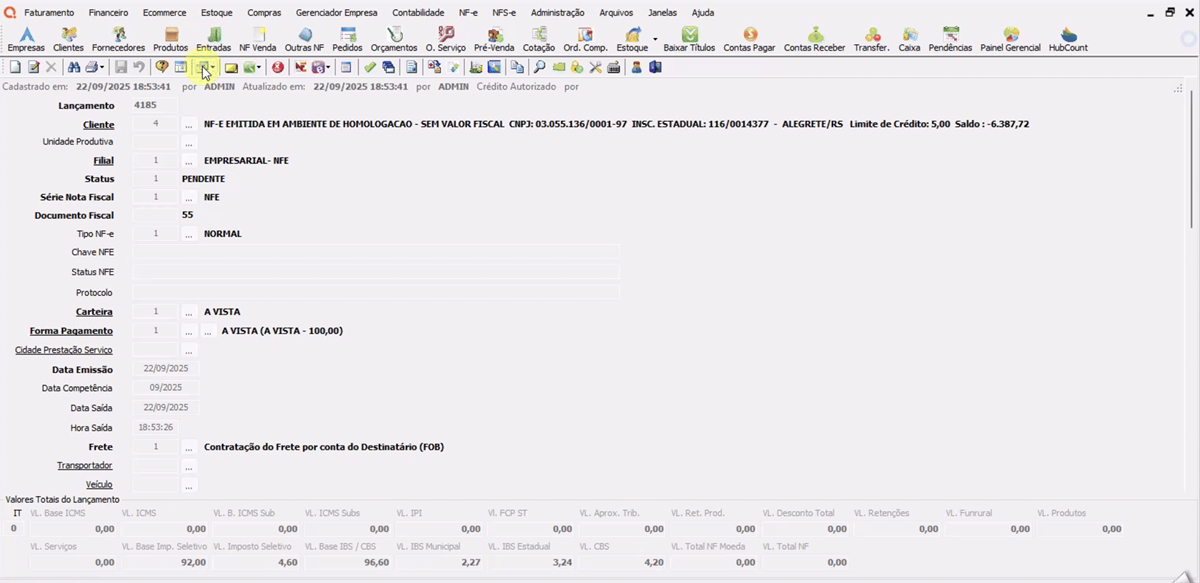Click the HubCount toolbar icon
The image size is (1200, 583).
tap(1068, 40)
